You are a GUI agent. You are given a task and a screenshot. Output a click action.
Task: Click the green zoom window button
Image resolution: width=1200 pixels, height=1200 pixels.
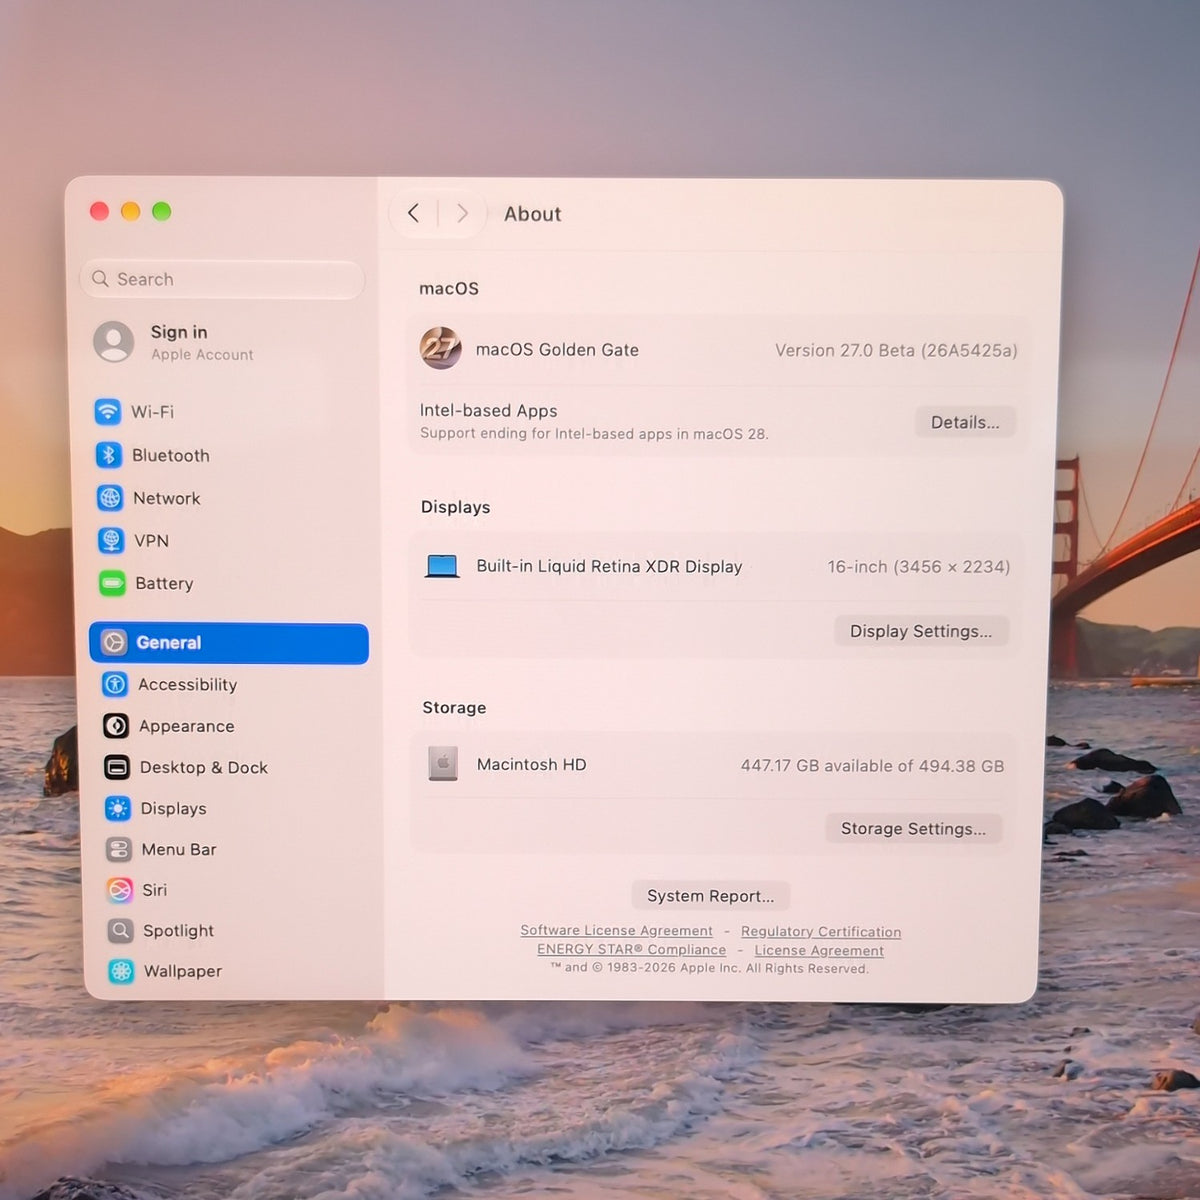pos(161,211)
